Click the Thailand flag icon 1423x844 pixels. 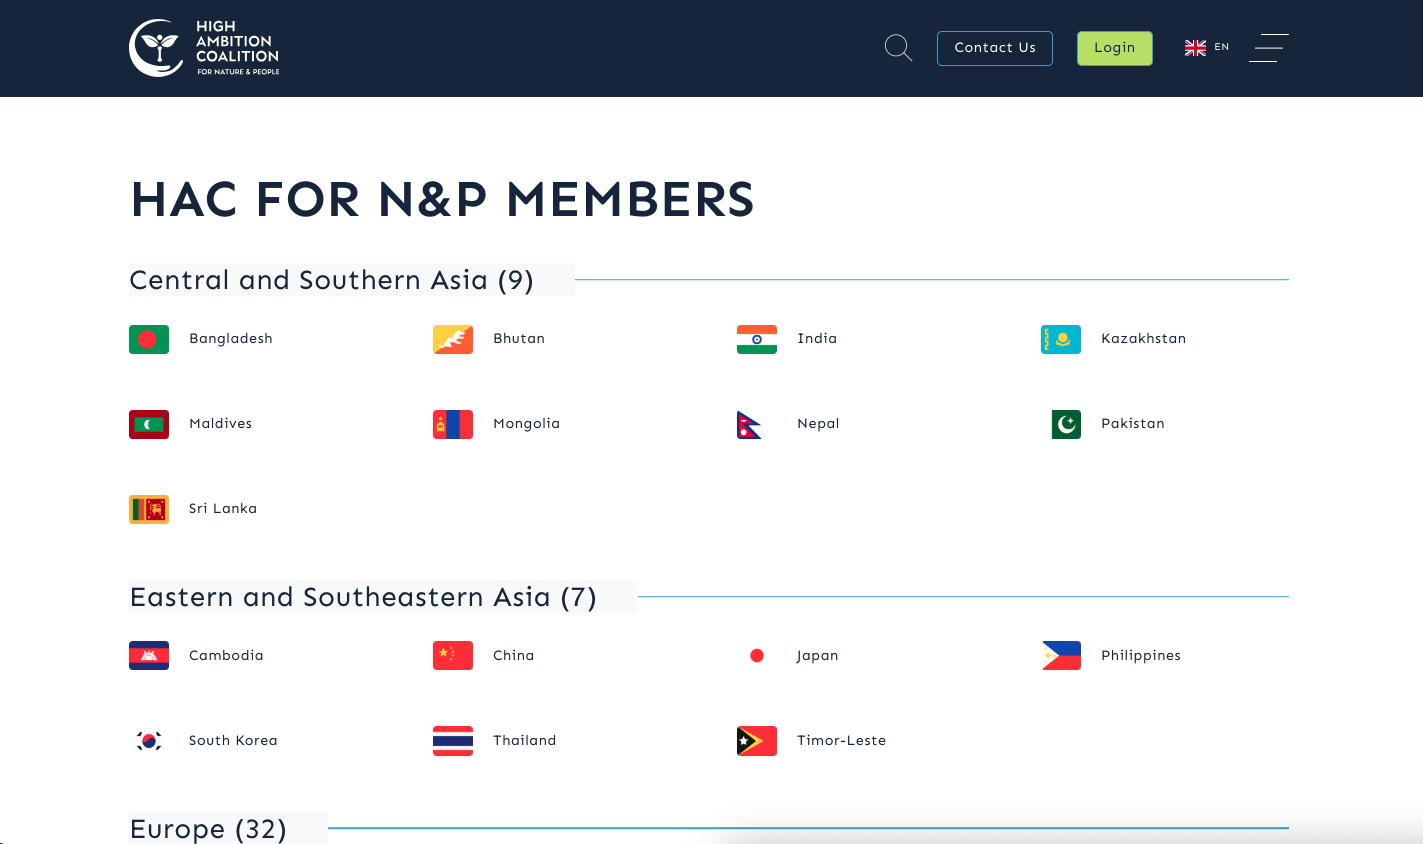[x=453, y=740]
